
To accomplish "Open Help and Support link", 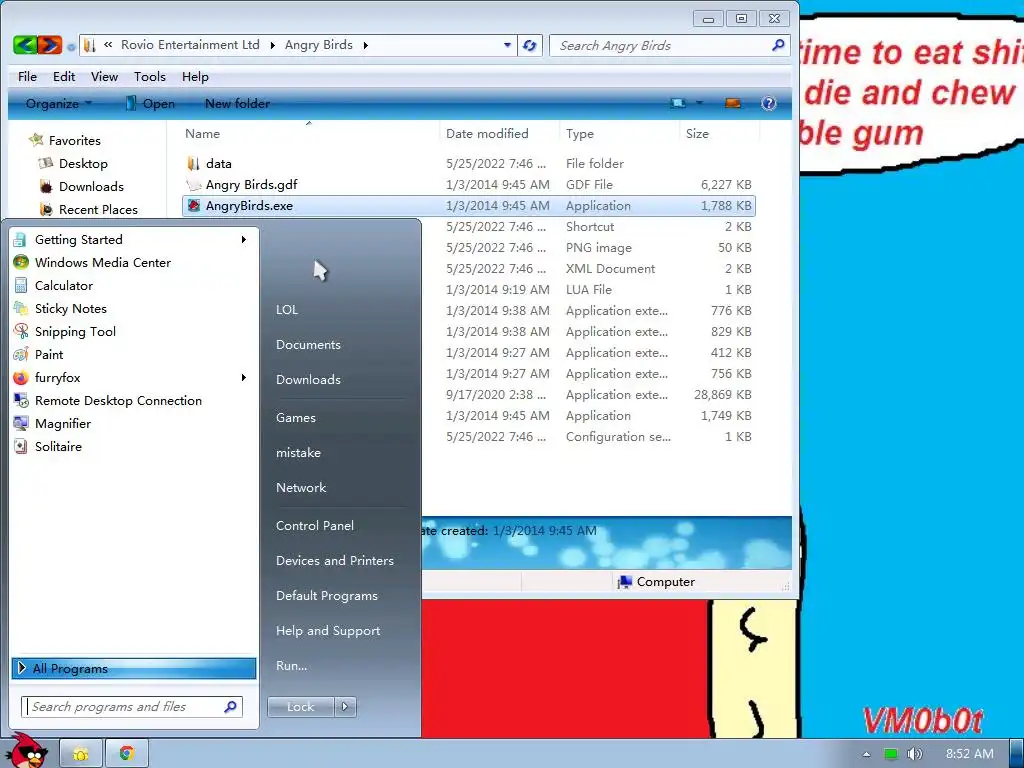I will (328, 630).
